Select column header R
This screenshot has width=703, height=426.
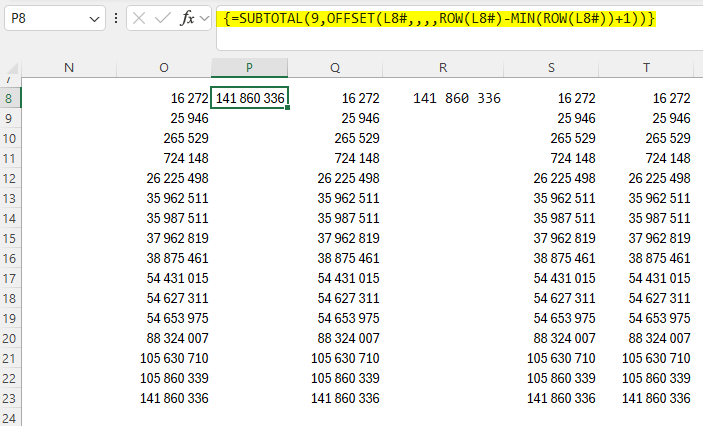click(x=442, y=67)
